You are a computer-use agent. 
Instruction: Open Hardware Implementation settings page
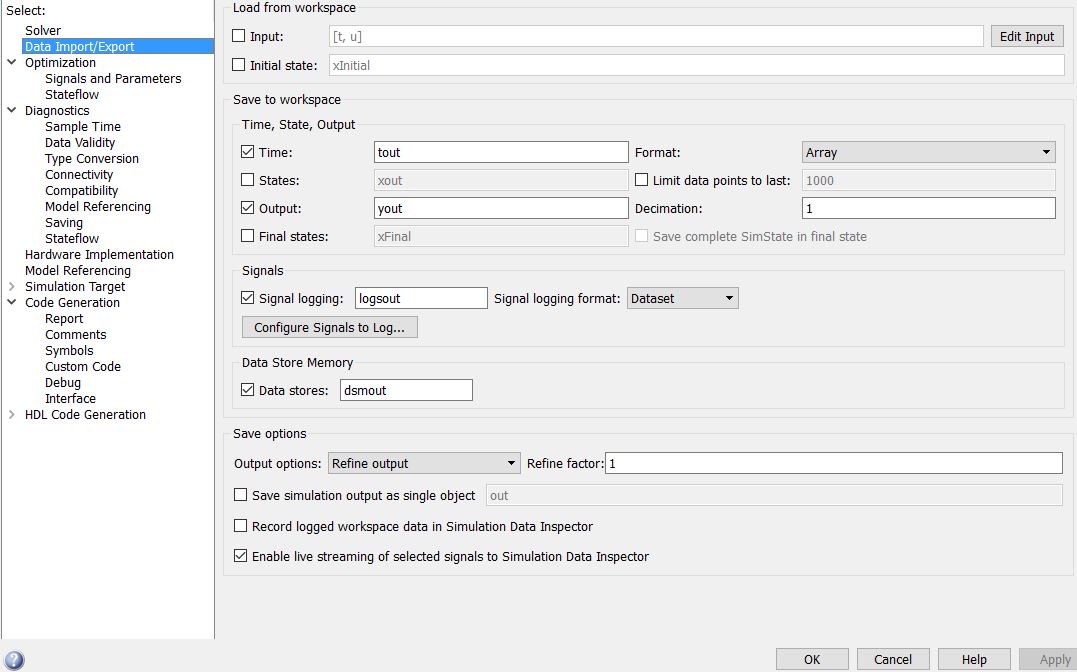[x=99, y=255]
